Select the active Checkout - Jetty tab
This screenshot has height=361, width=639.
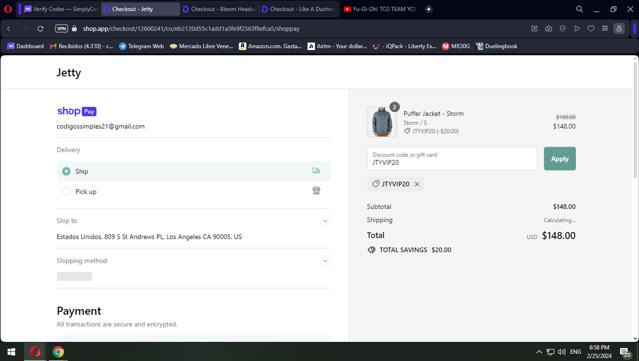click(x=140, y=9)
